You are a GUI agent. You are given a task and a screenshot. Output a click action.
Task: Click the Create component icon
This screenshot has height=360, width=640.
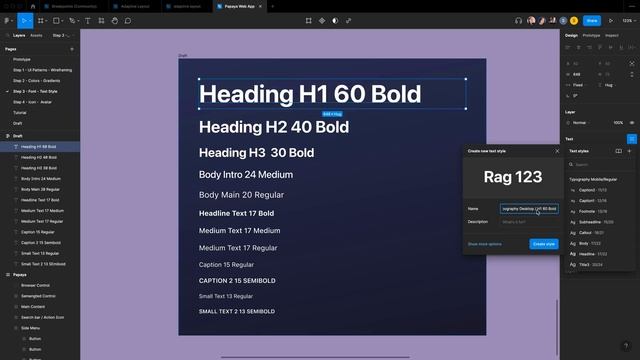[322, 21]
